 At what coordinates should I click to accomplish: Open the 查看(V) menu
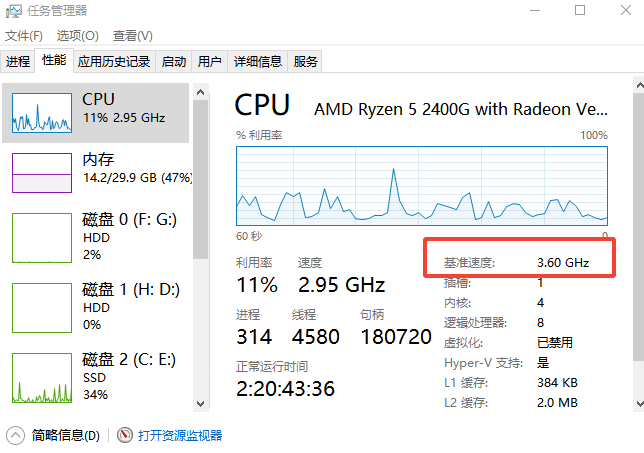pyautogui.click(x=133, y=36)
